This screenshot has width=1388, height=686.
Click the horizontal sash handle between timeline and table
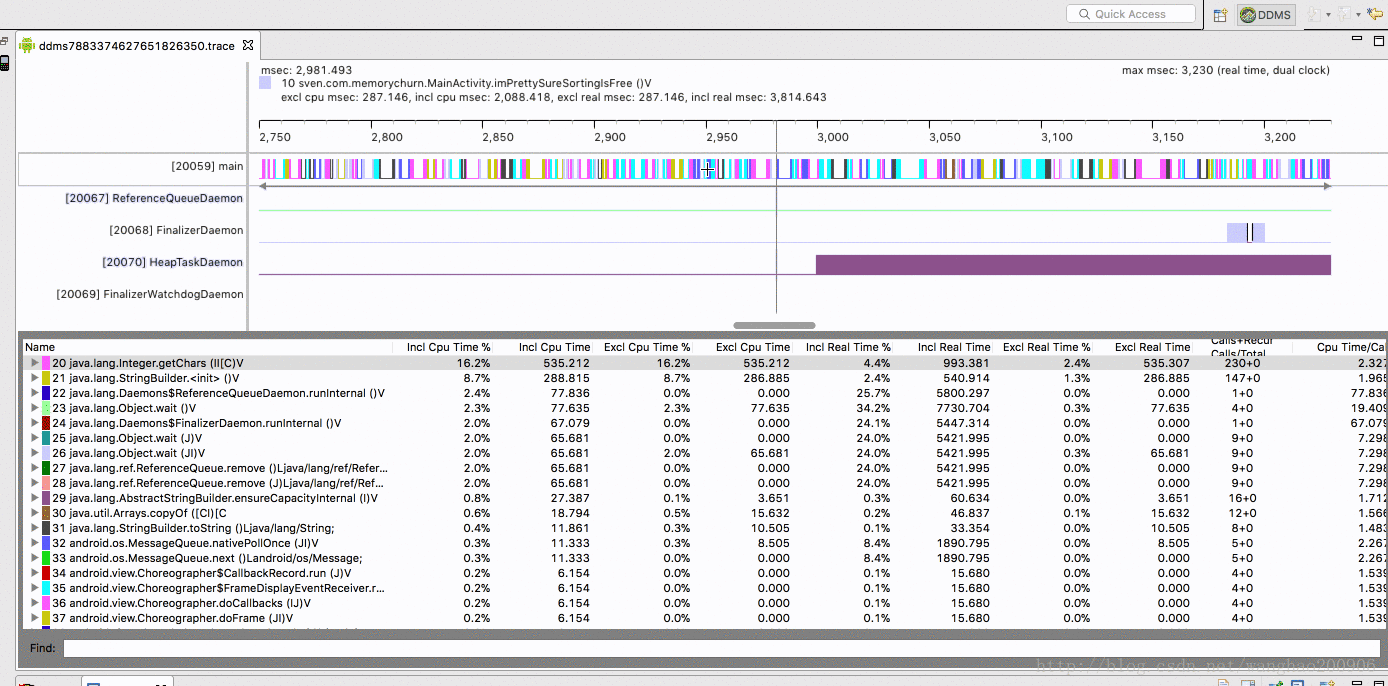774,325
